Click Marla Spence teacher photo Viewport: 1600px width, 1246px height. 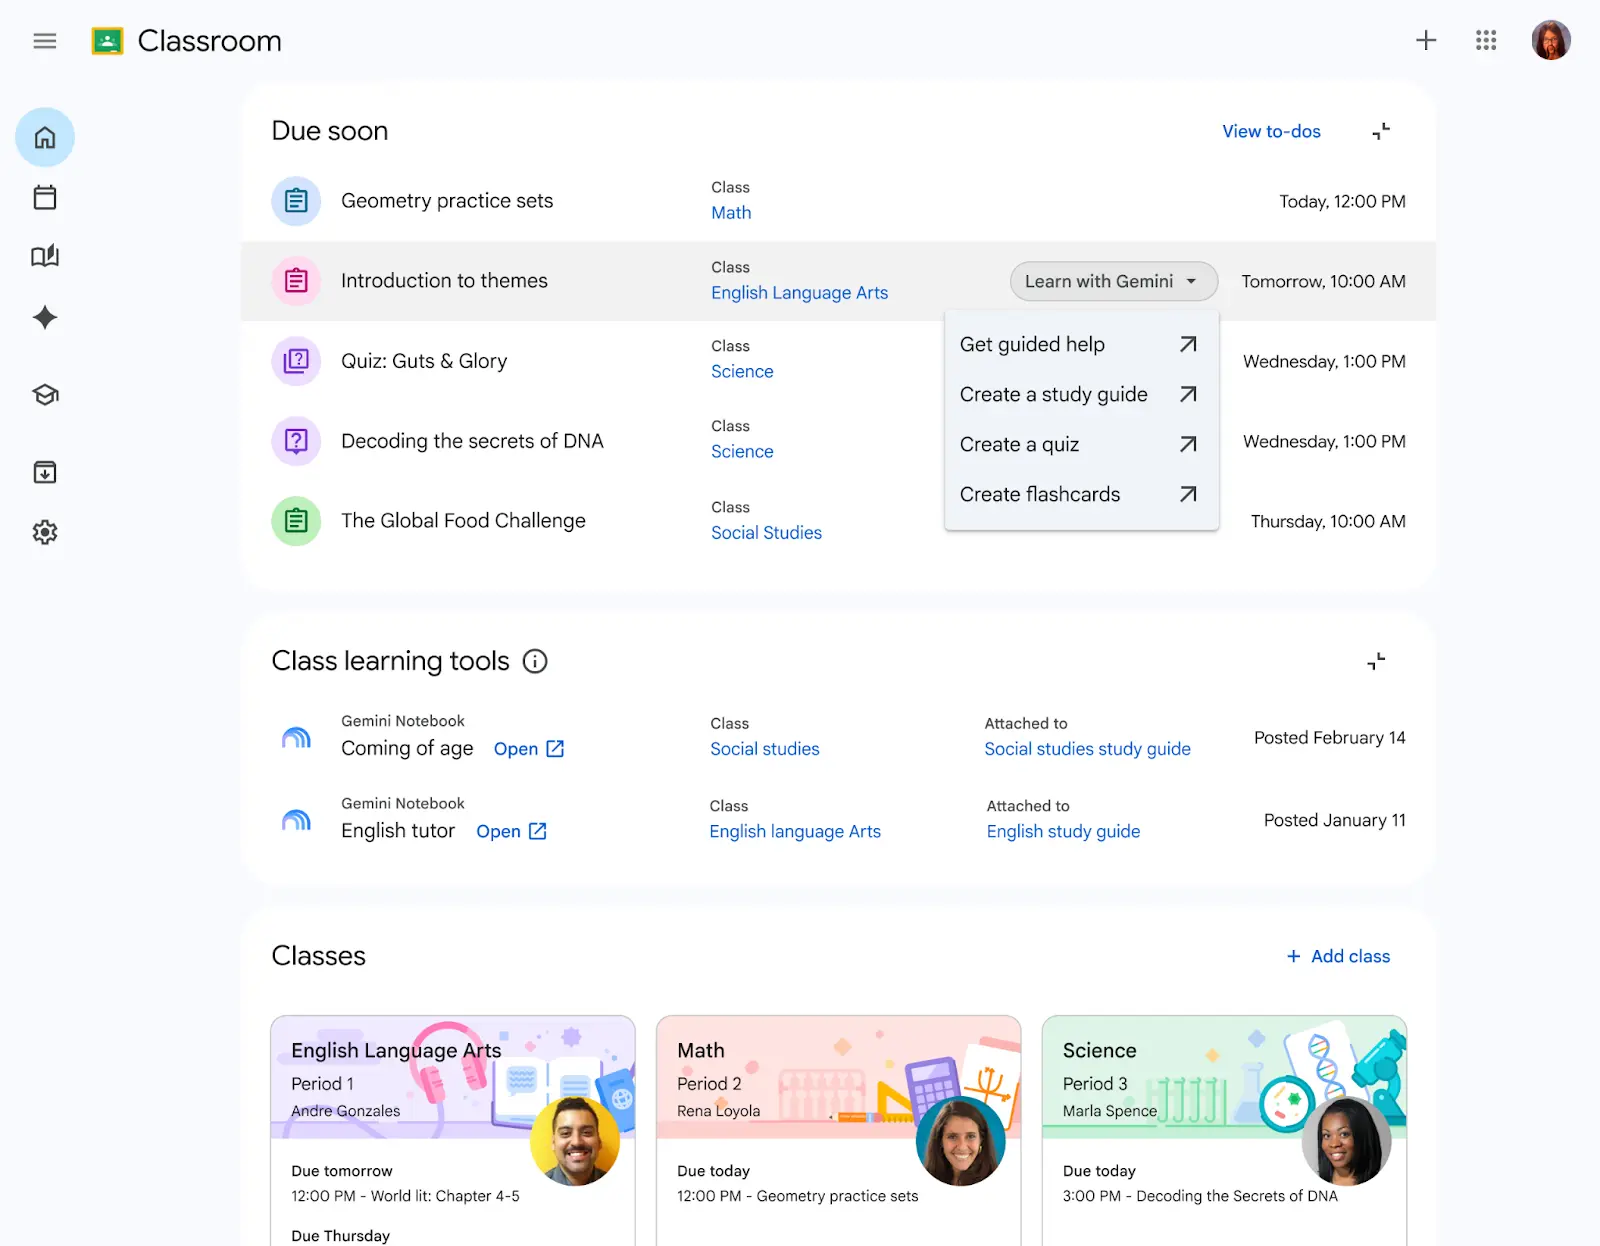(1347, 1141)
